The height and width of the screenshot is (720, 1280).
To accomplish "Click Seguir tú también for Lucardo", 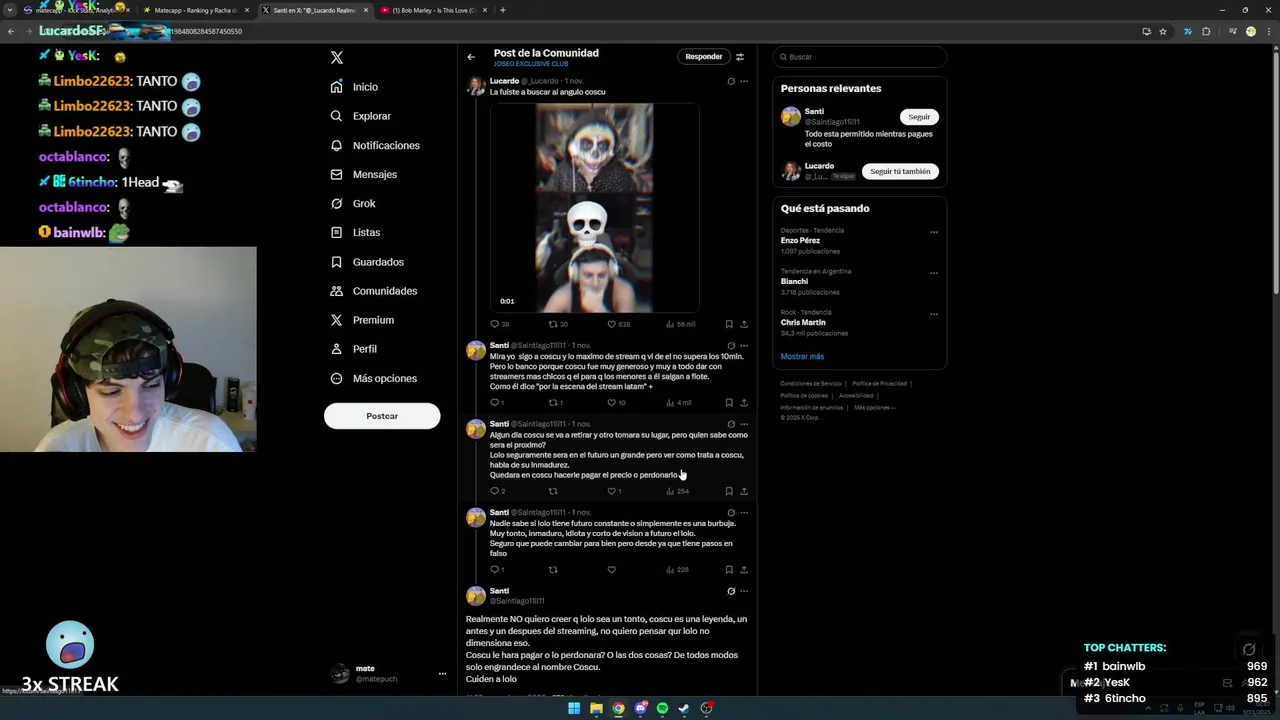I will 900,171.
